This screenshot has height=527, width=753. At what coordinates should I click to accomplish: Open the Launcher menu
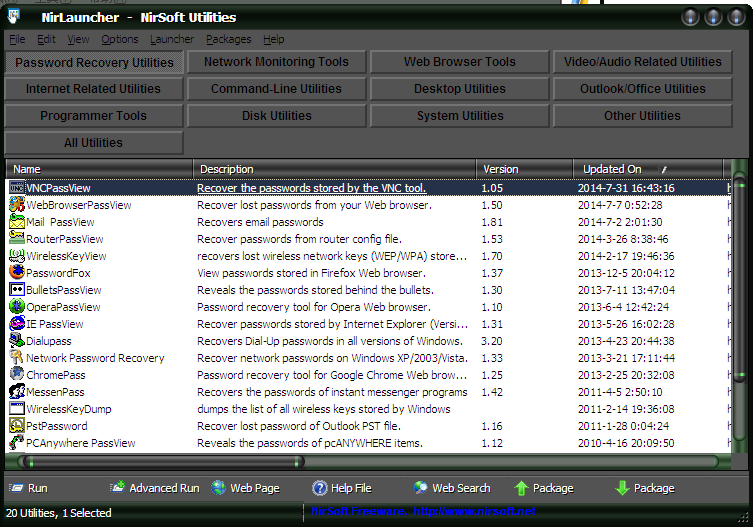pos(172,39)
